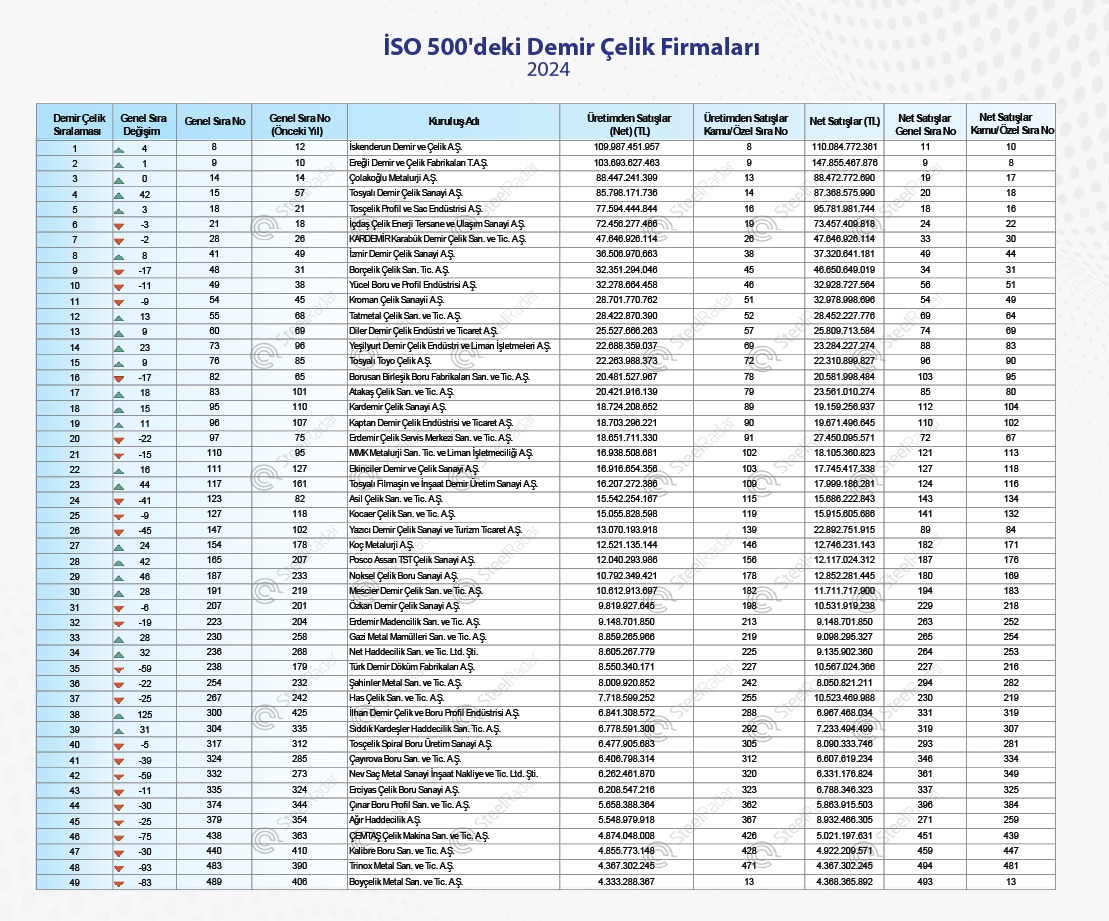Click "Diler Demir Çelik Endüstri ve Ticaret A.Ş."
The image size is (1109, 921).
[423, 331]
